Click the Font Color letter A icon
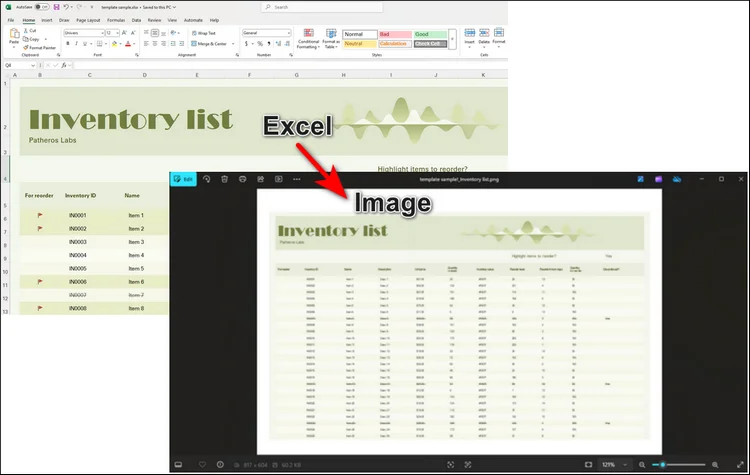Image resolution: width=750 pixels, height=475 pixels. (128, 44)
